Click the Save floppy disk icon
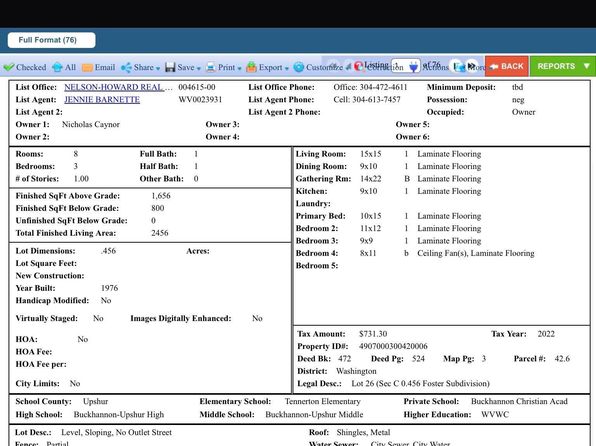 pyautogui.click(x=170, y=68)
